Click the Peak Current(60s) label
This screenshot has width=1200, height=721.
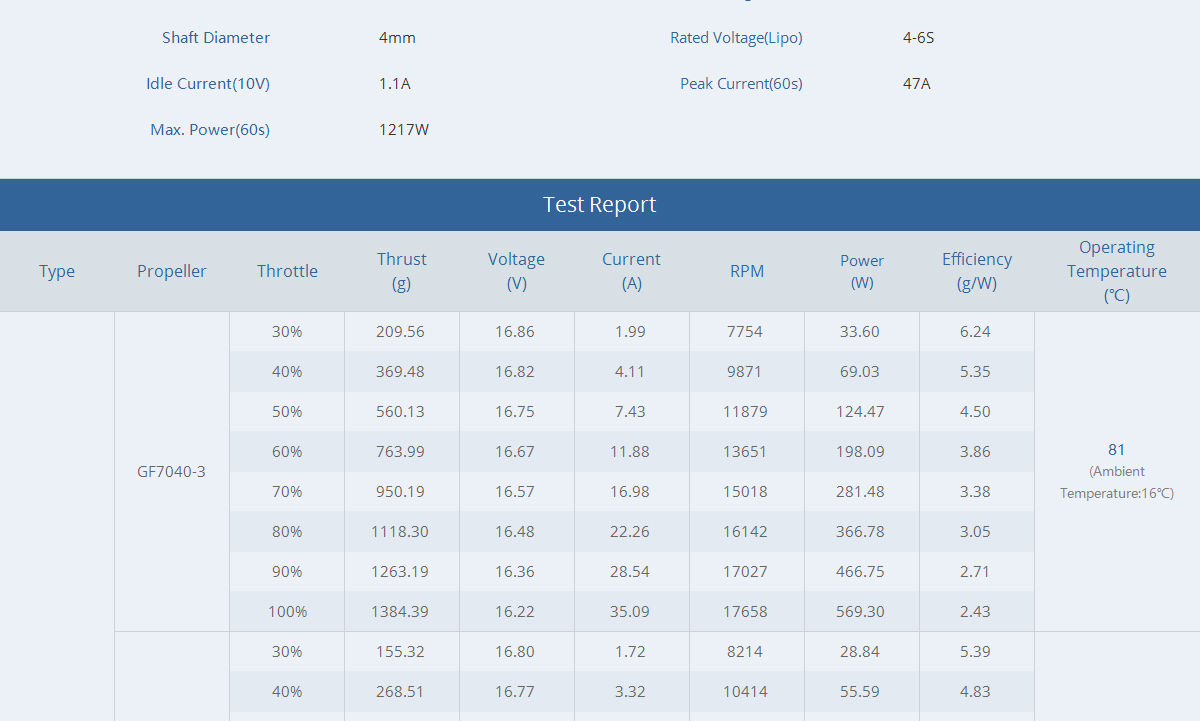click(x=741, y=84)
